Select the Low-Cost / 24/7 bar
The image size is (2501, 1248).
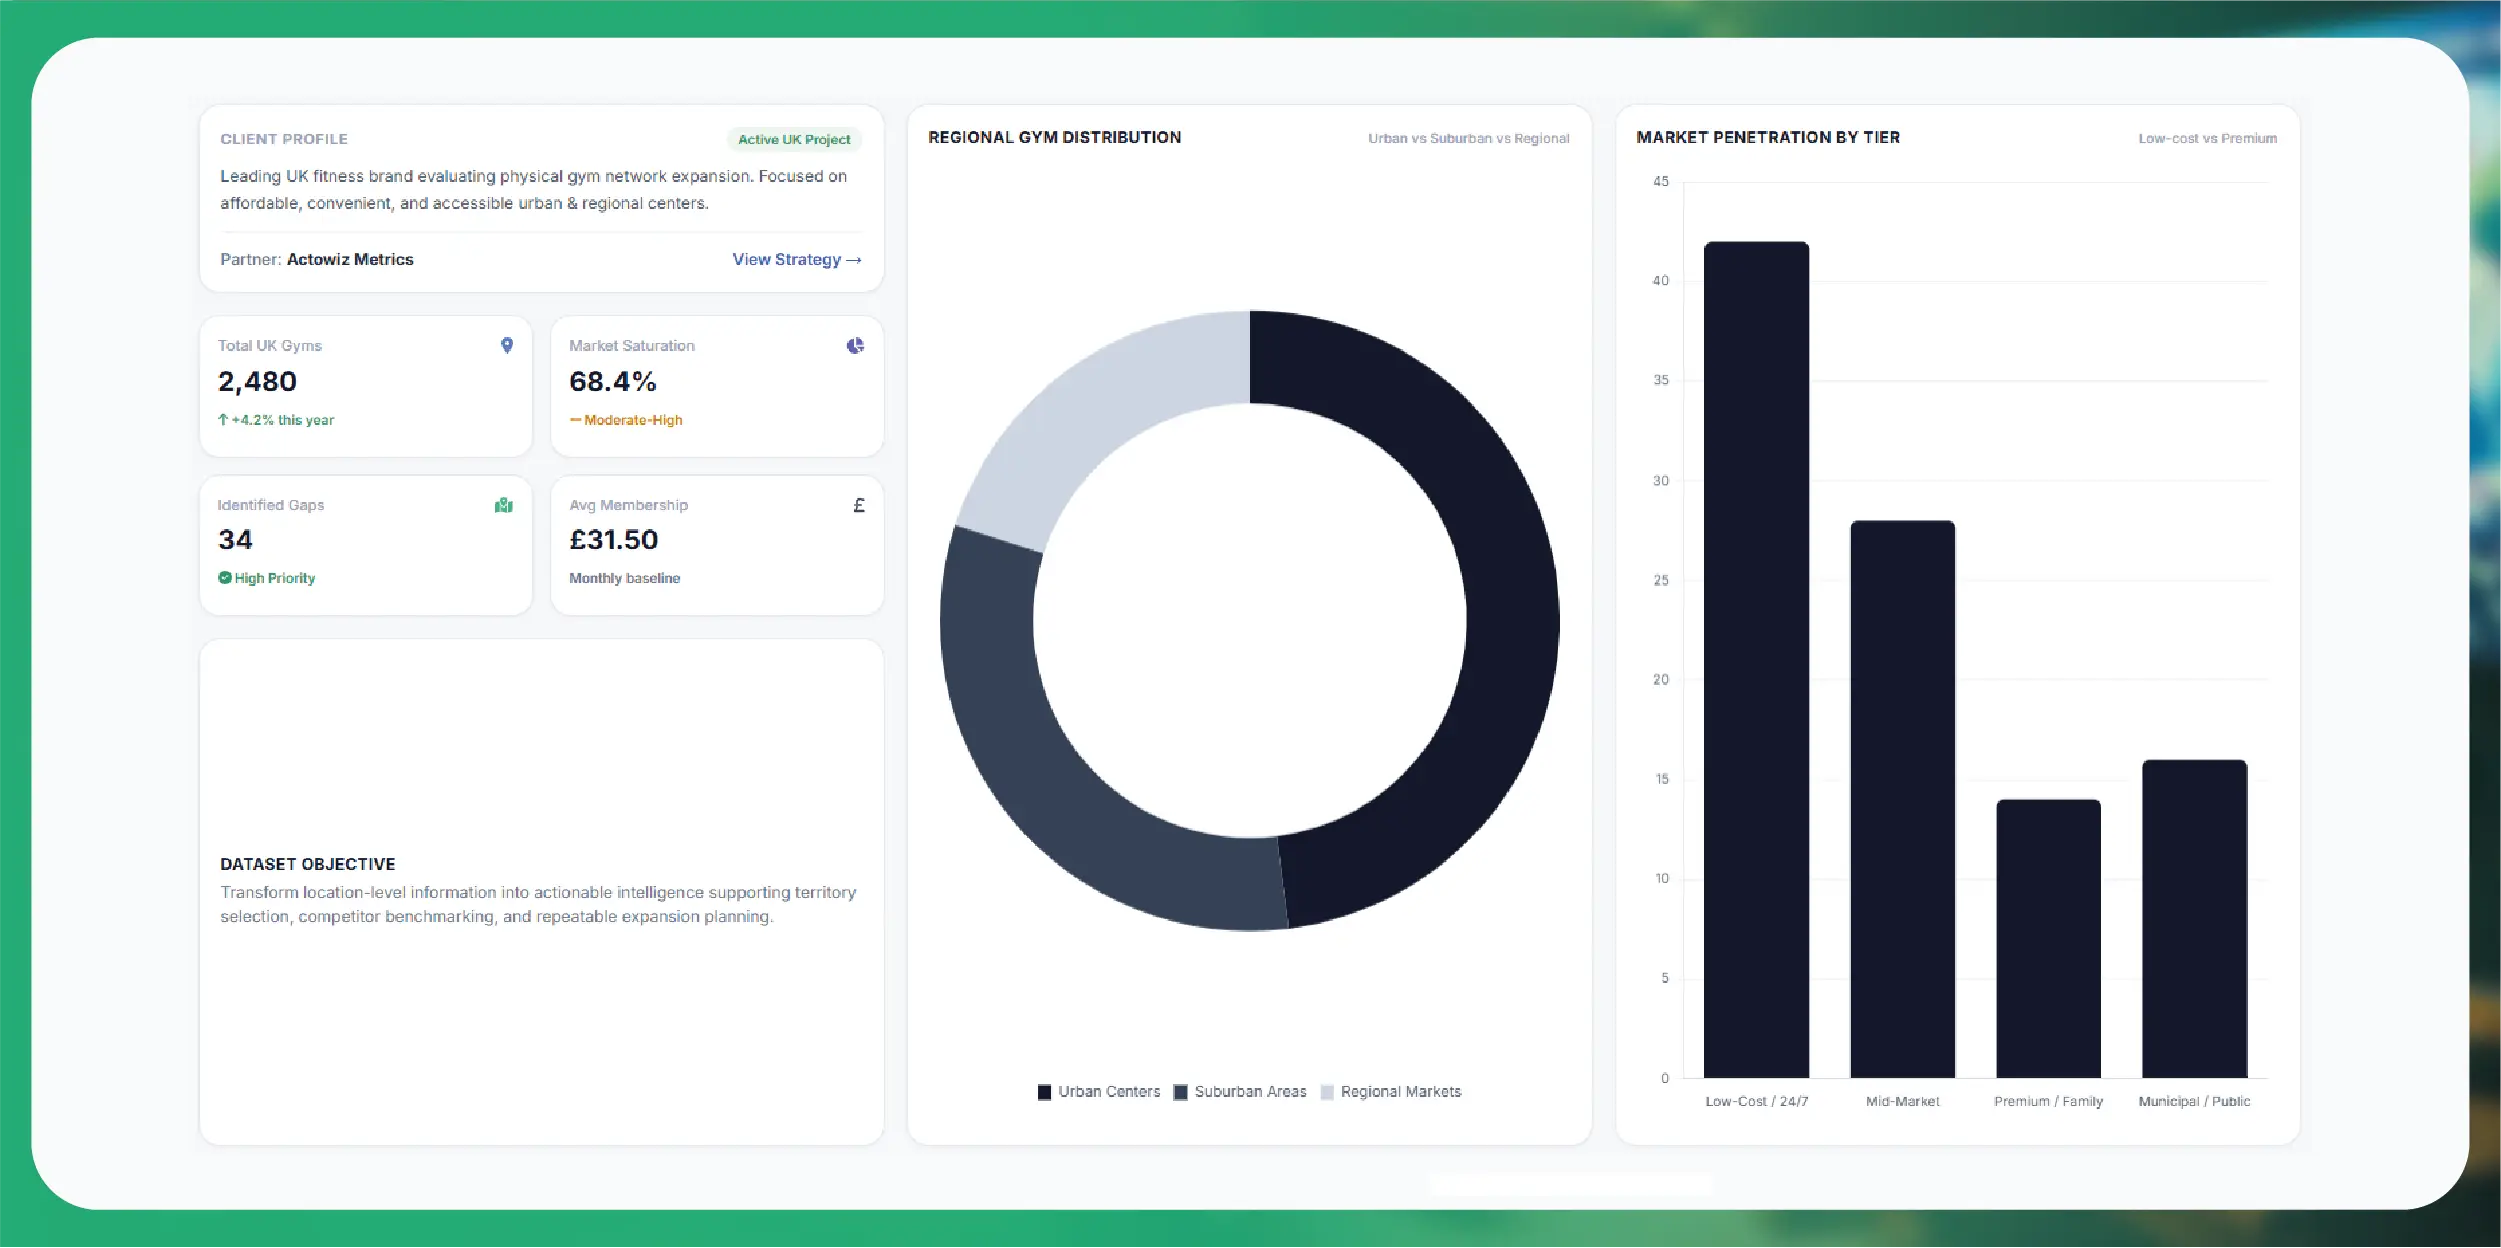coord(1756,660)
